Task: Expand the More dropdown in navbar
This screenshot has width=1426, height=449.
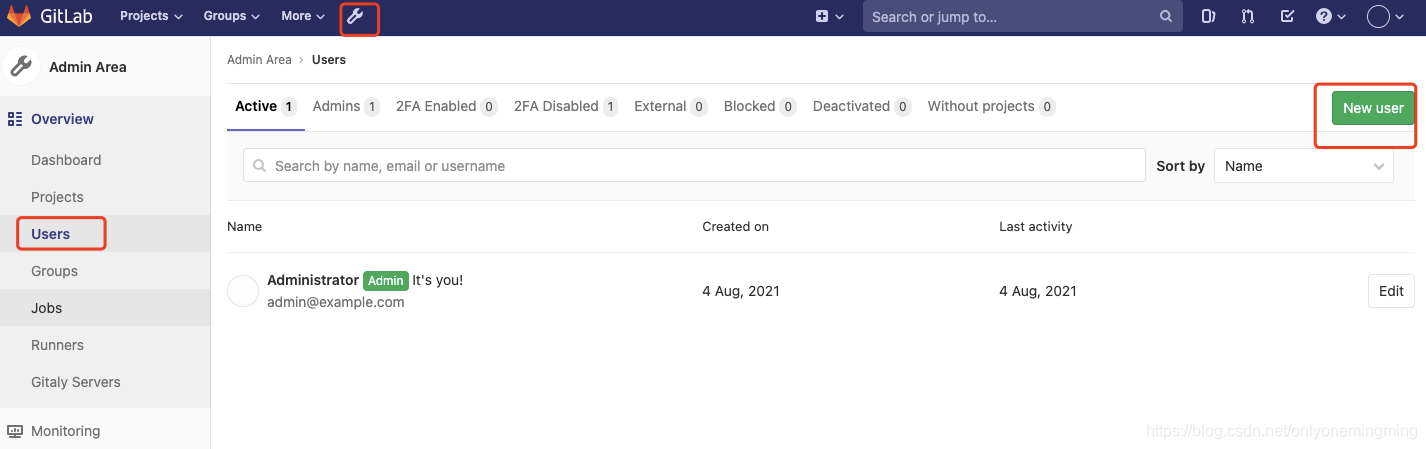Action: pos(303,16)
